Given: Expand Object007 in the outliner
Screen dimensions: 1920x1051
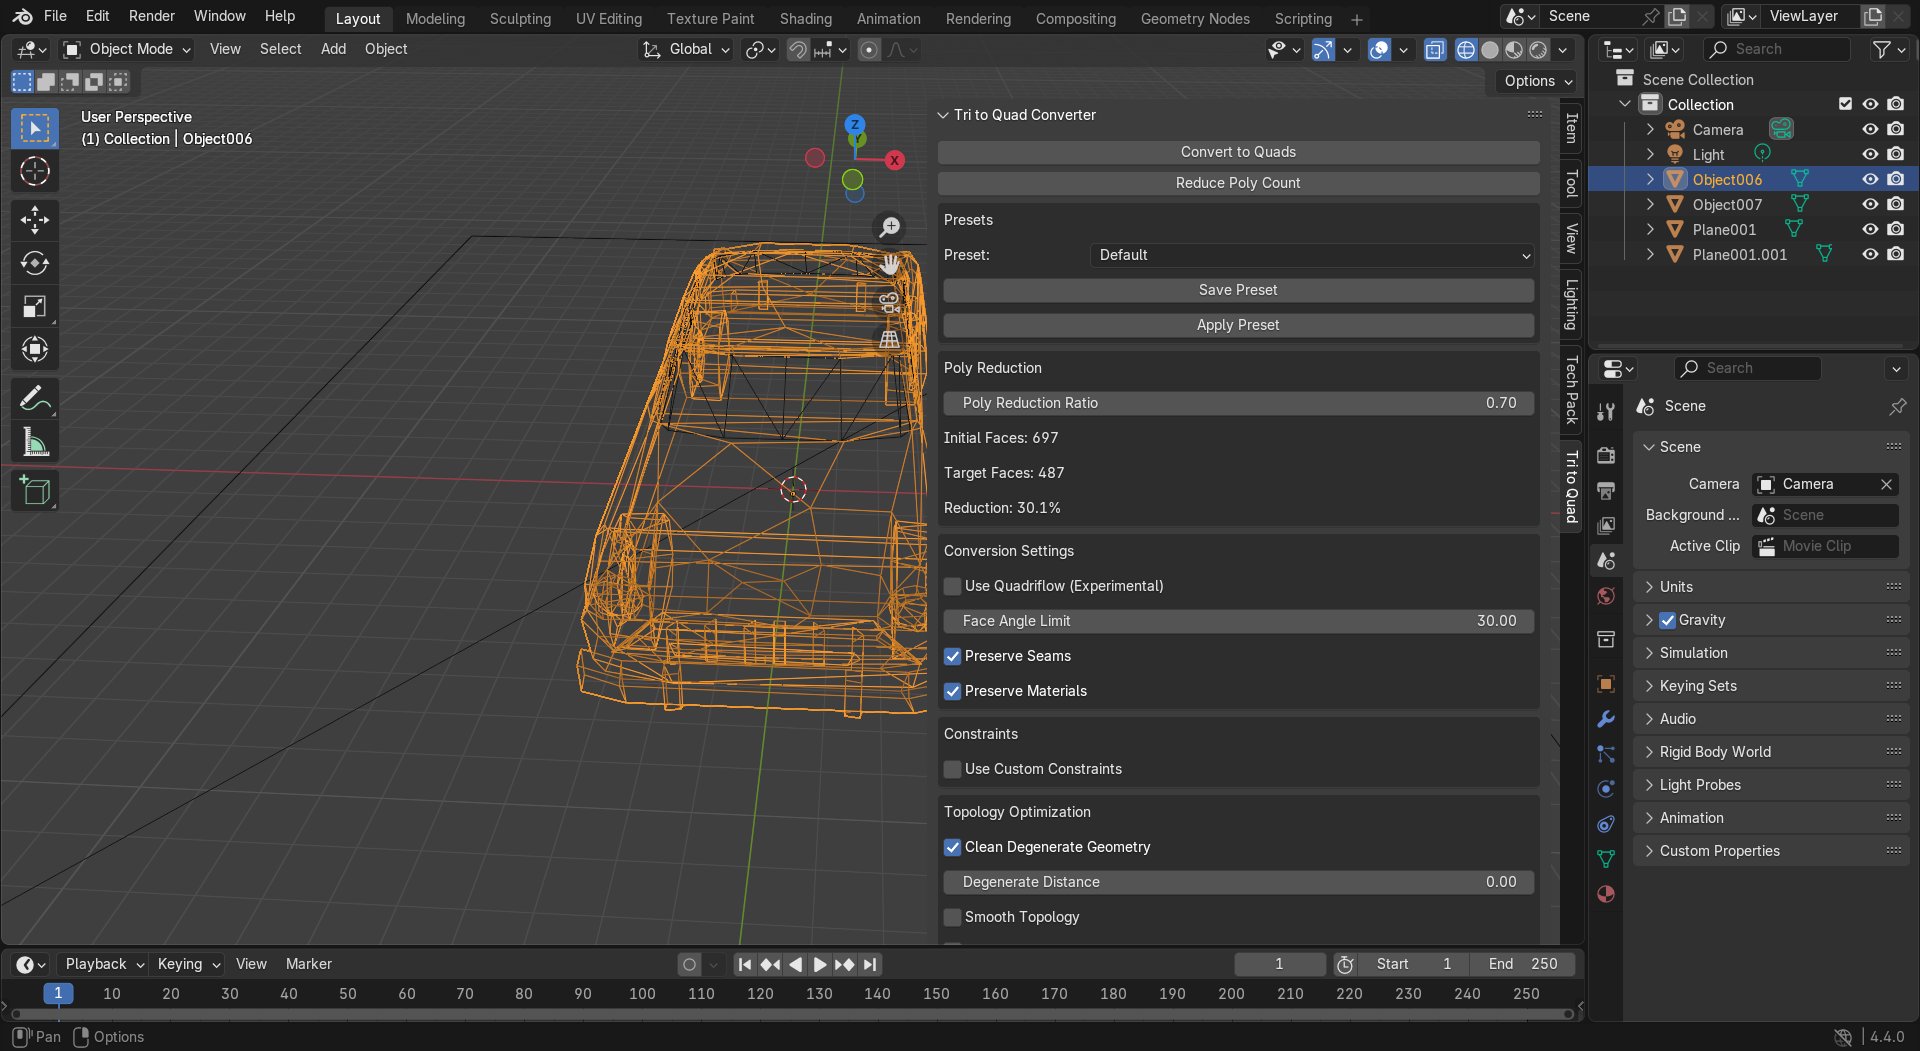Looking at the screenshot, I should click(1650, 204).
